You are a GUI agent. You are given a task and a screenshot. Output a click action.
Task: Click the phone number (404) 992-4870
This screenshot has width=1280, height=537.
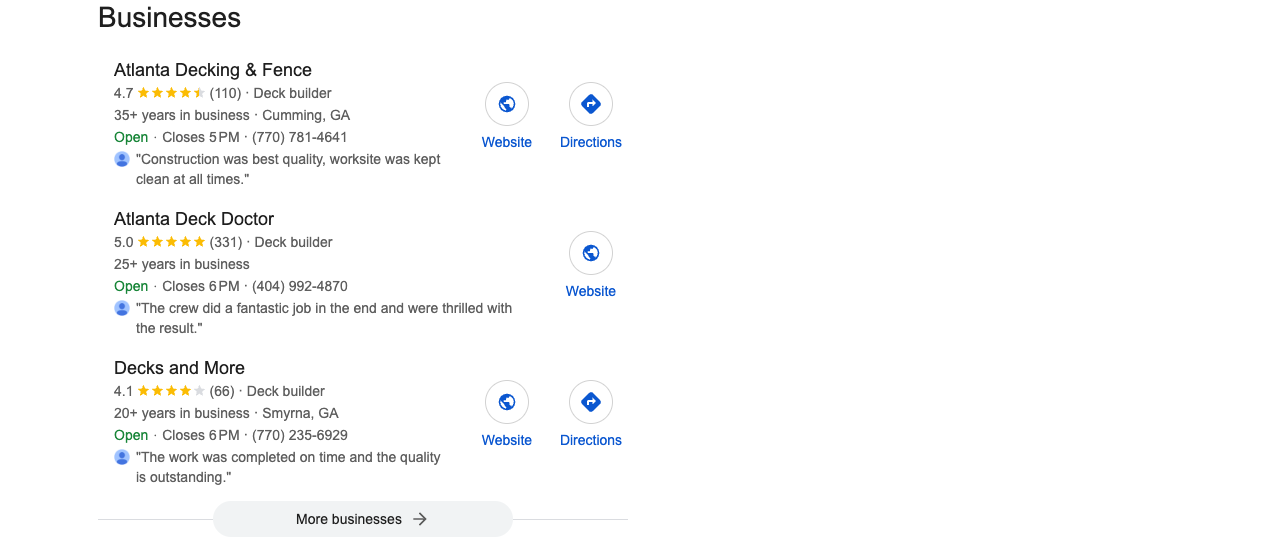point(300,286)
